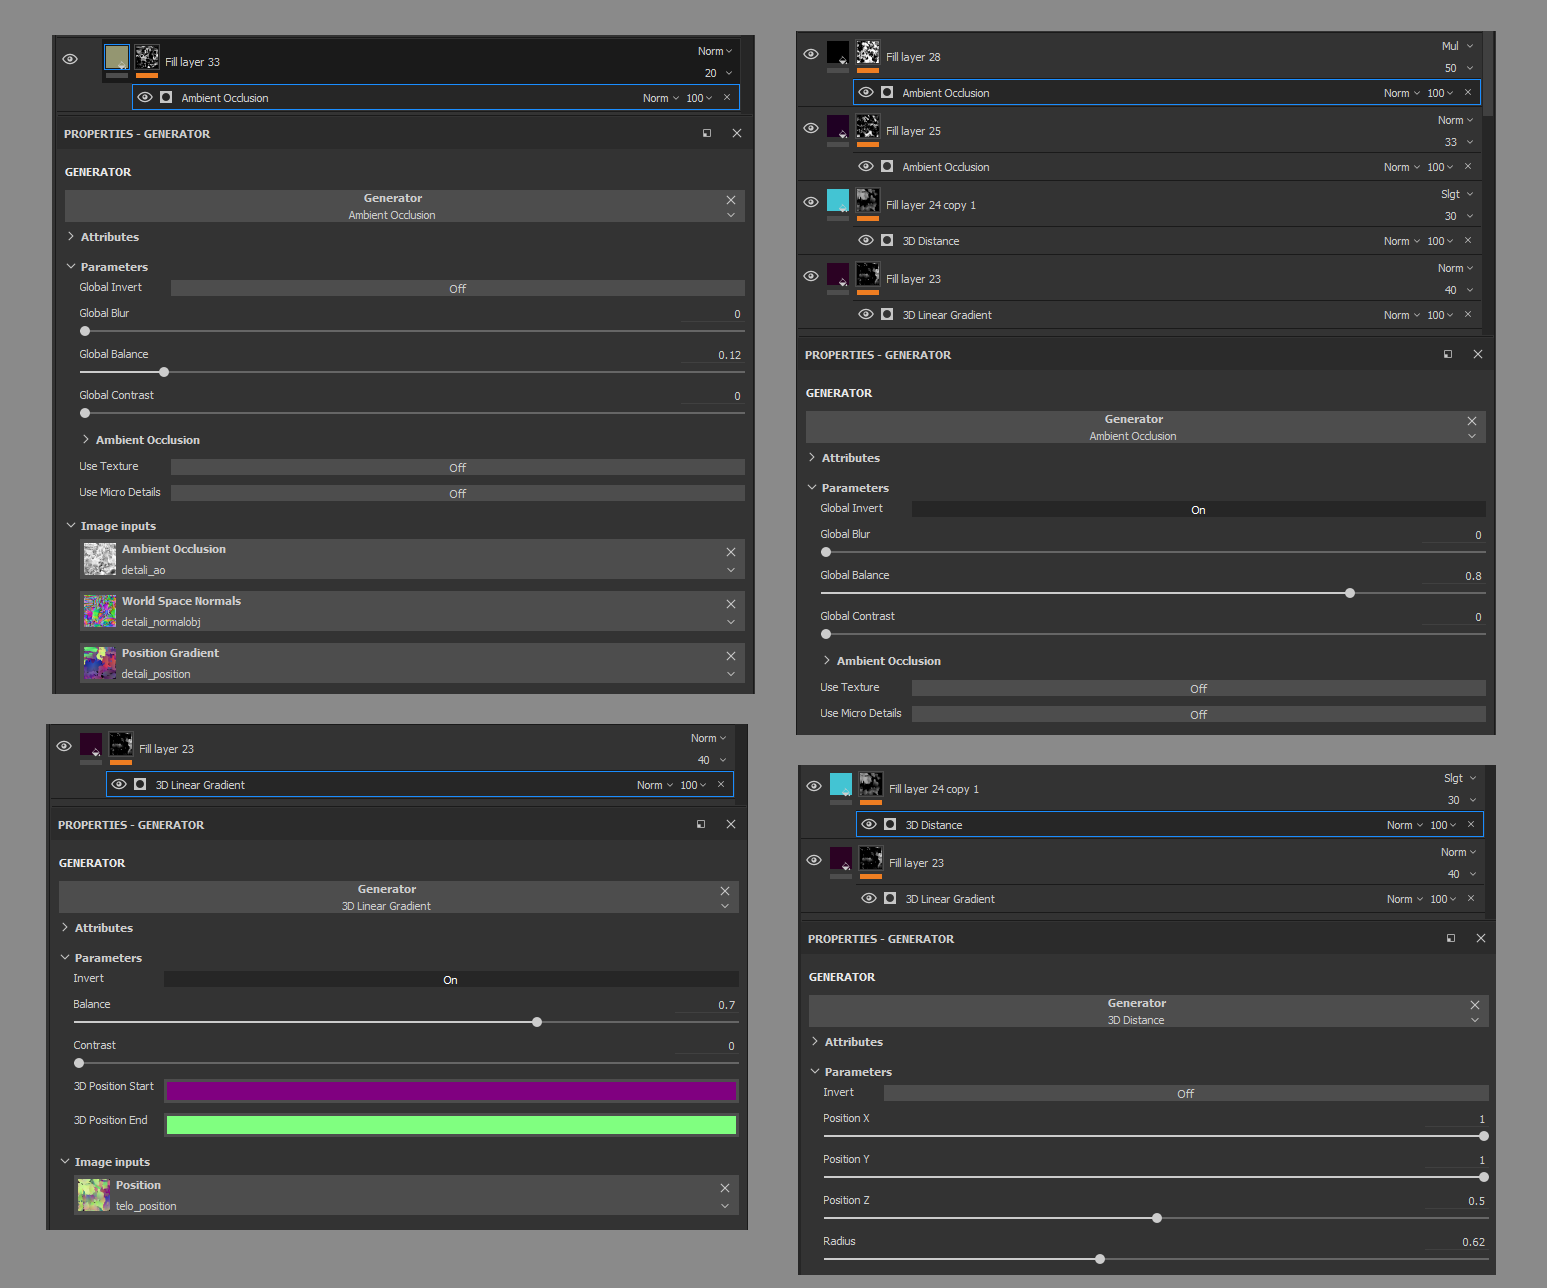Remove the Position telo_position image input

[x=725, y=1188]
